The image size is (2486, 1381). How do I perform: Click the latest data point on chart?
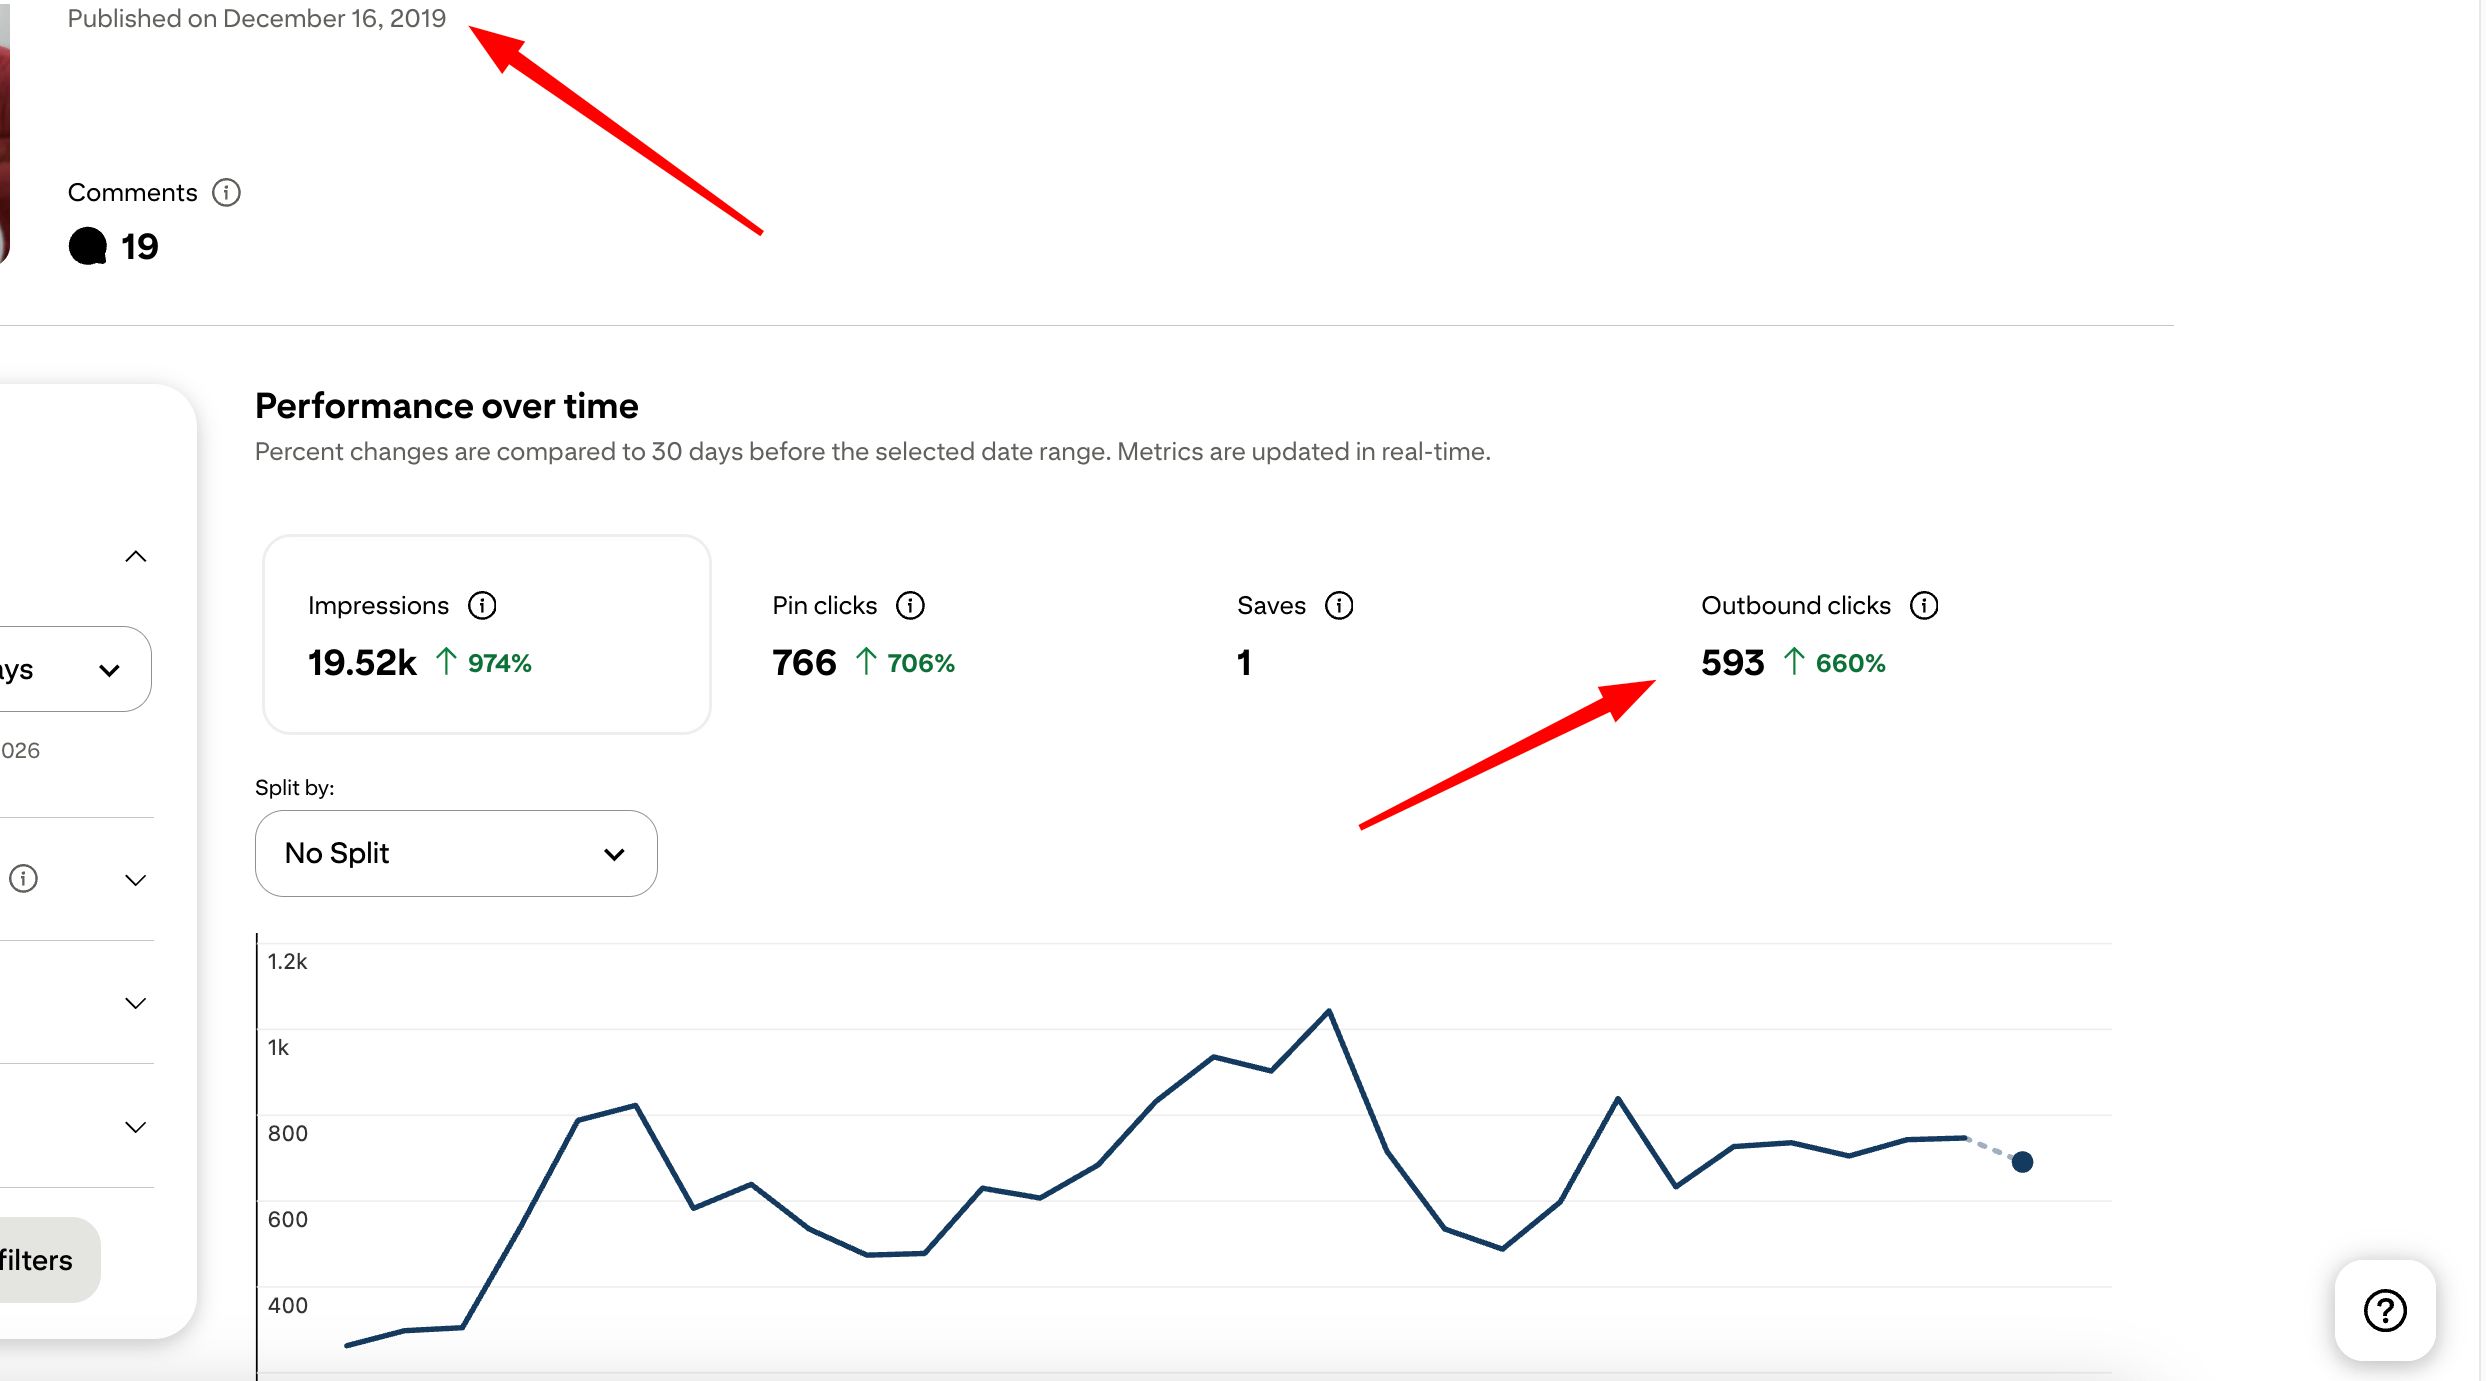pos(2022,1162)
